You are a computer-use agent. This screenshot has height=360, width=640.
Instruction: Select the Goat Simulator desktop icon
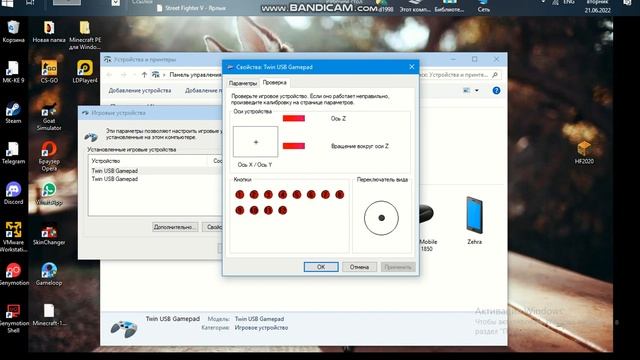pos(49,116)
